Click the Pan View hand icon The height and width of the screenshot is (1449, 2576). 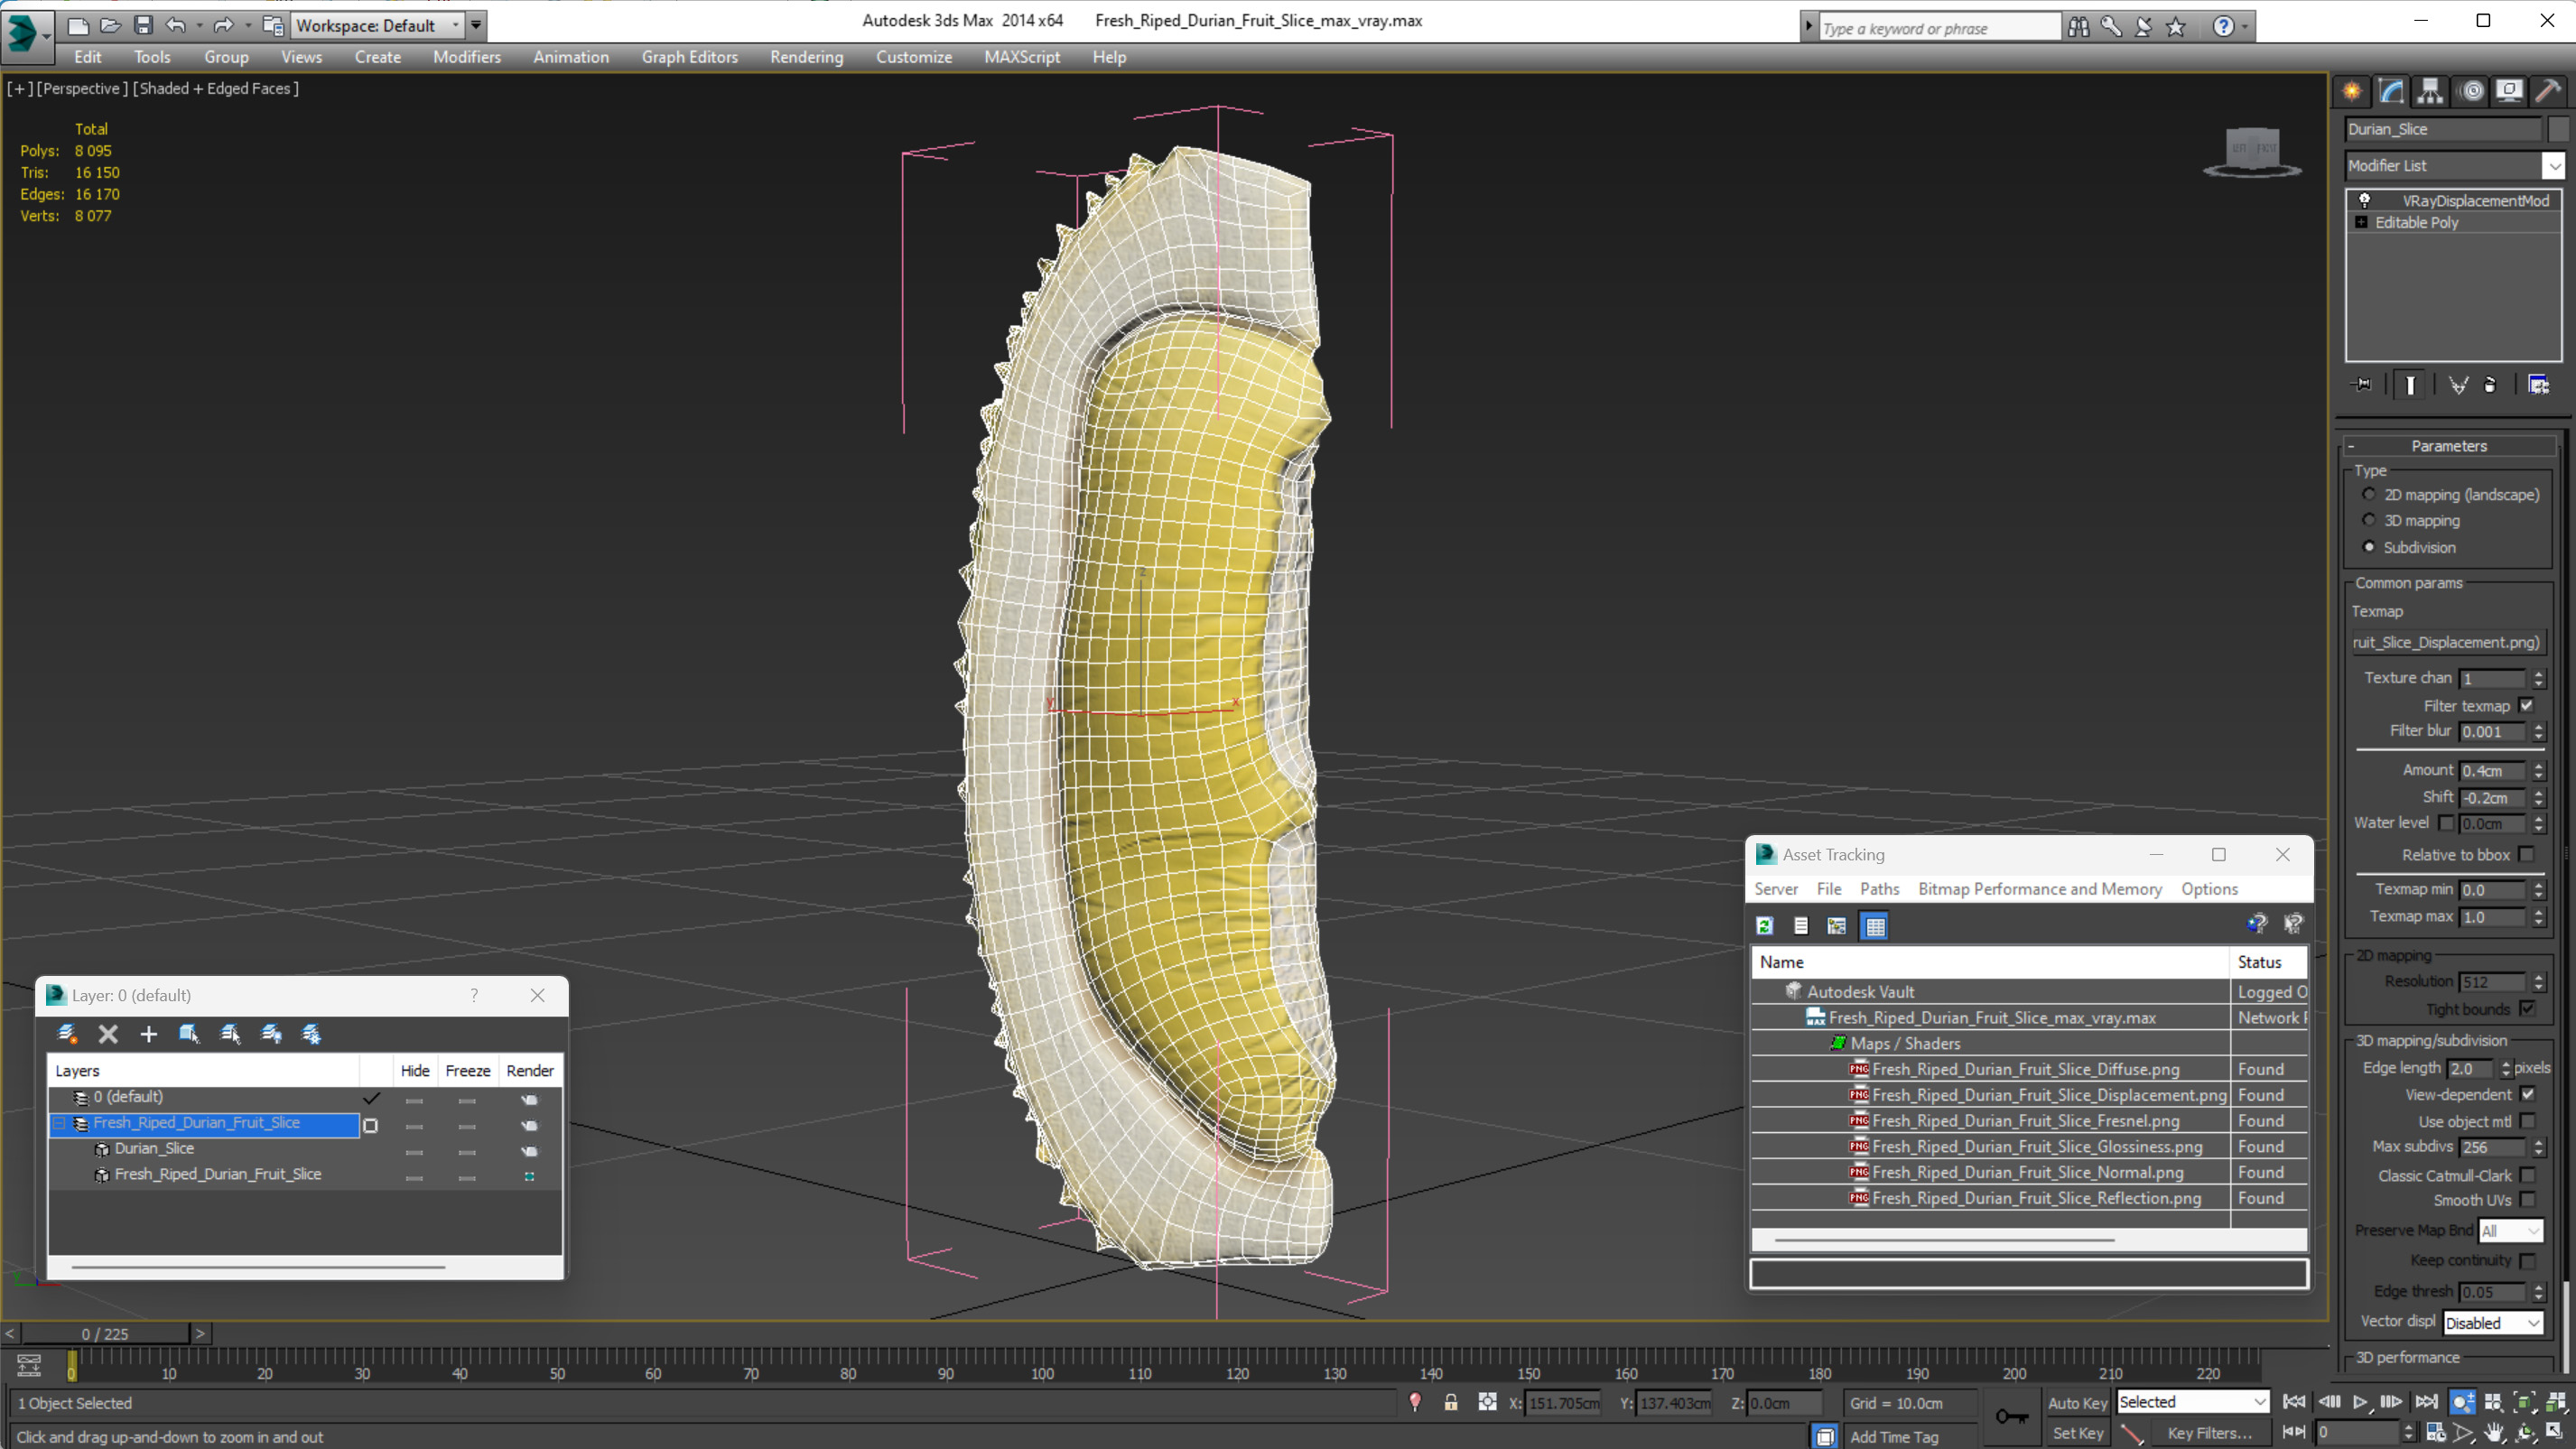(x=2494, y=1433)
